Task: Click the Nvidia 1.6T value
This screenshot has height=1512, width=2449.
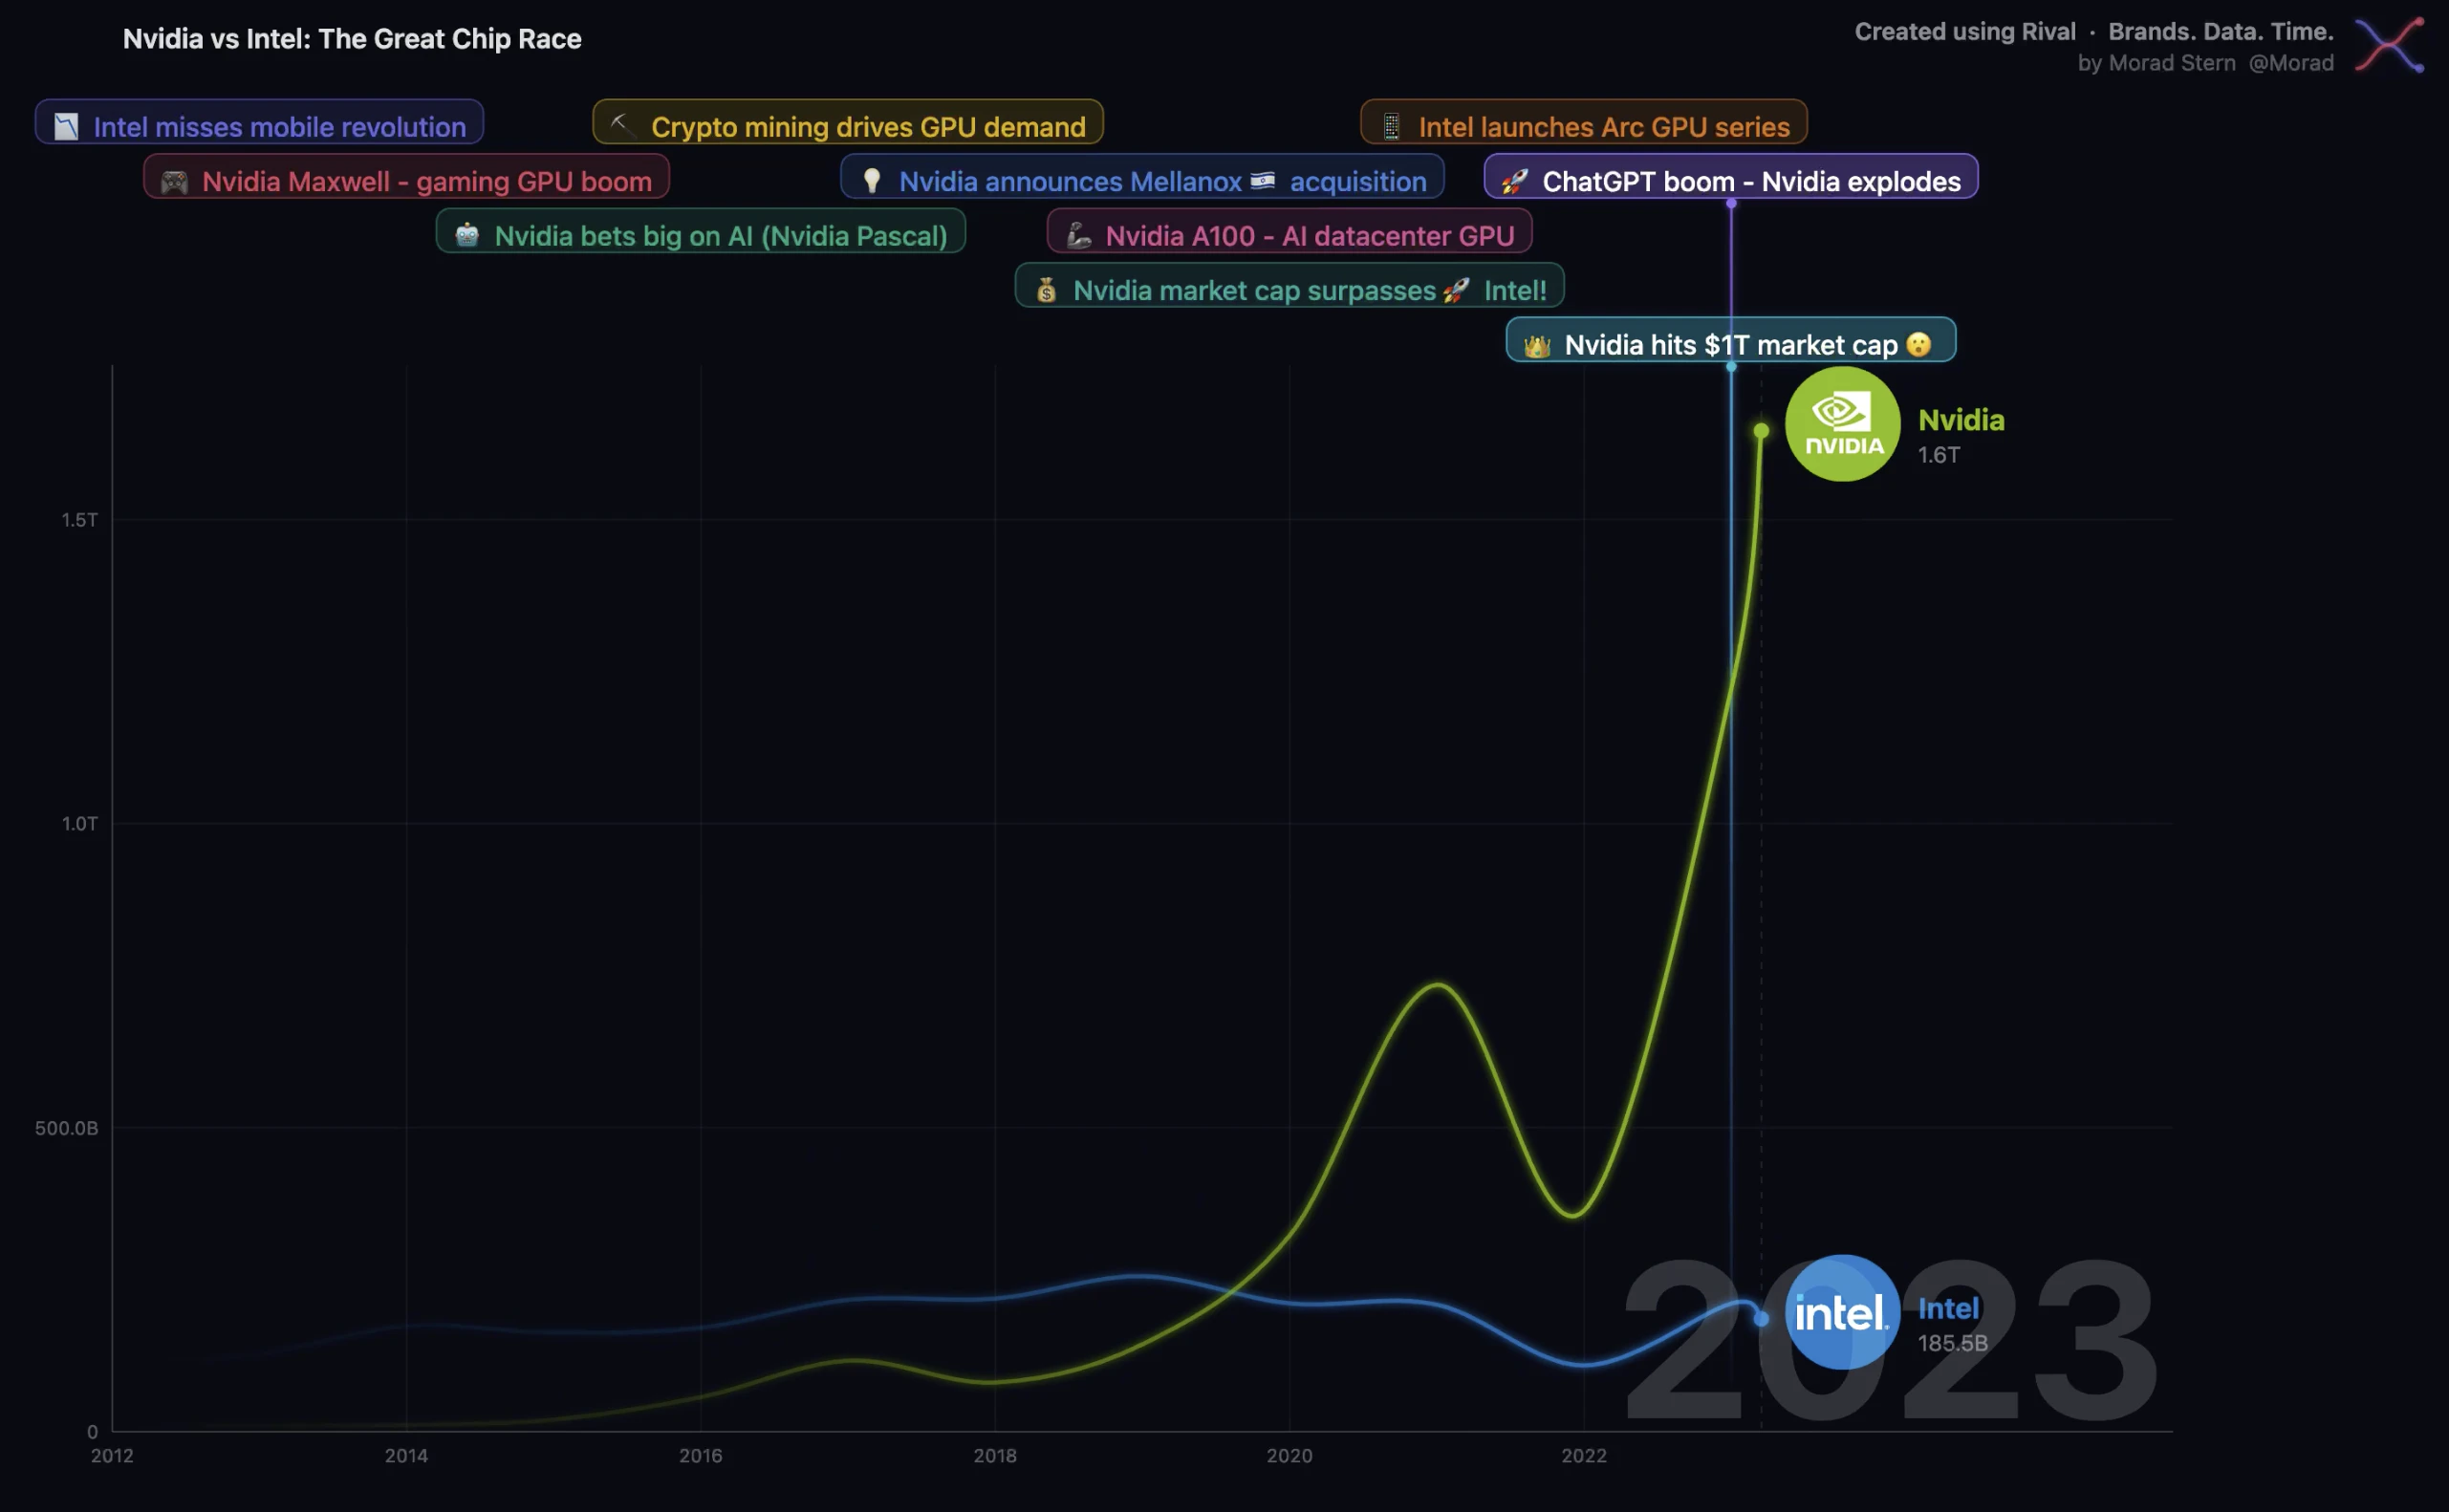Action: point(1938,455)
